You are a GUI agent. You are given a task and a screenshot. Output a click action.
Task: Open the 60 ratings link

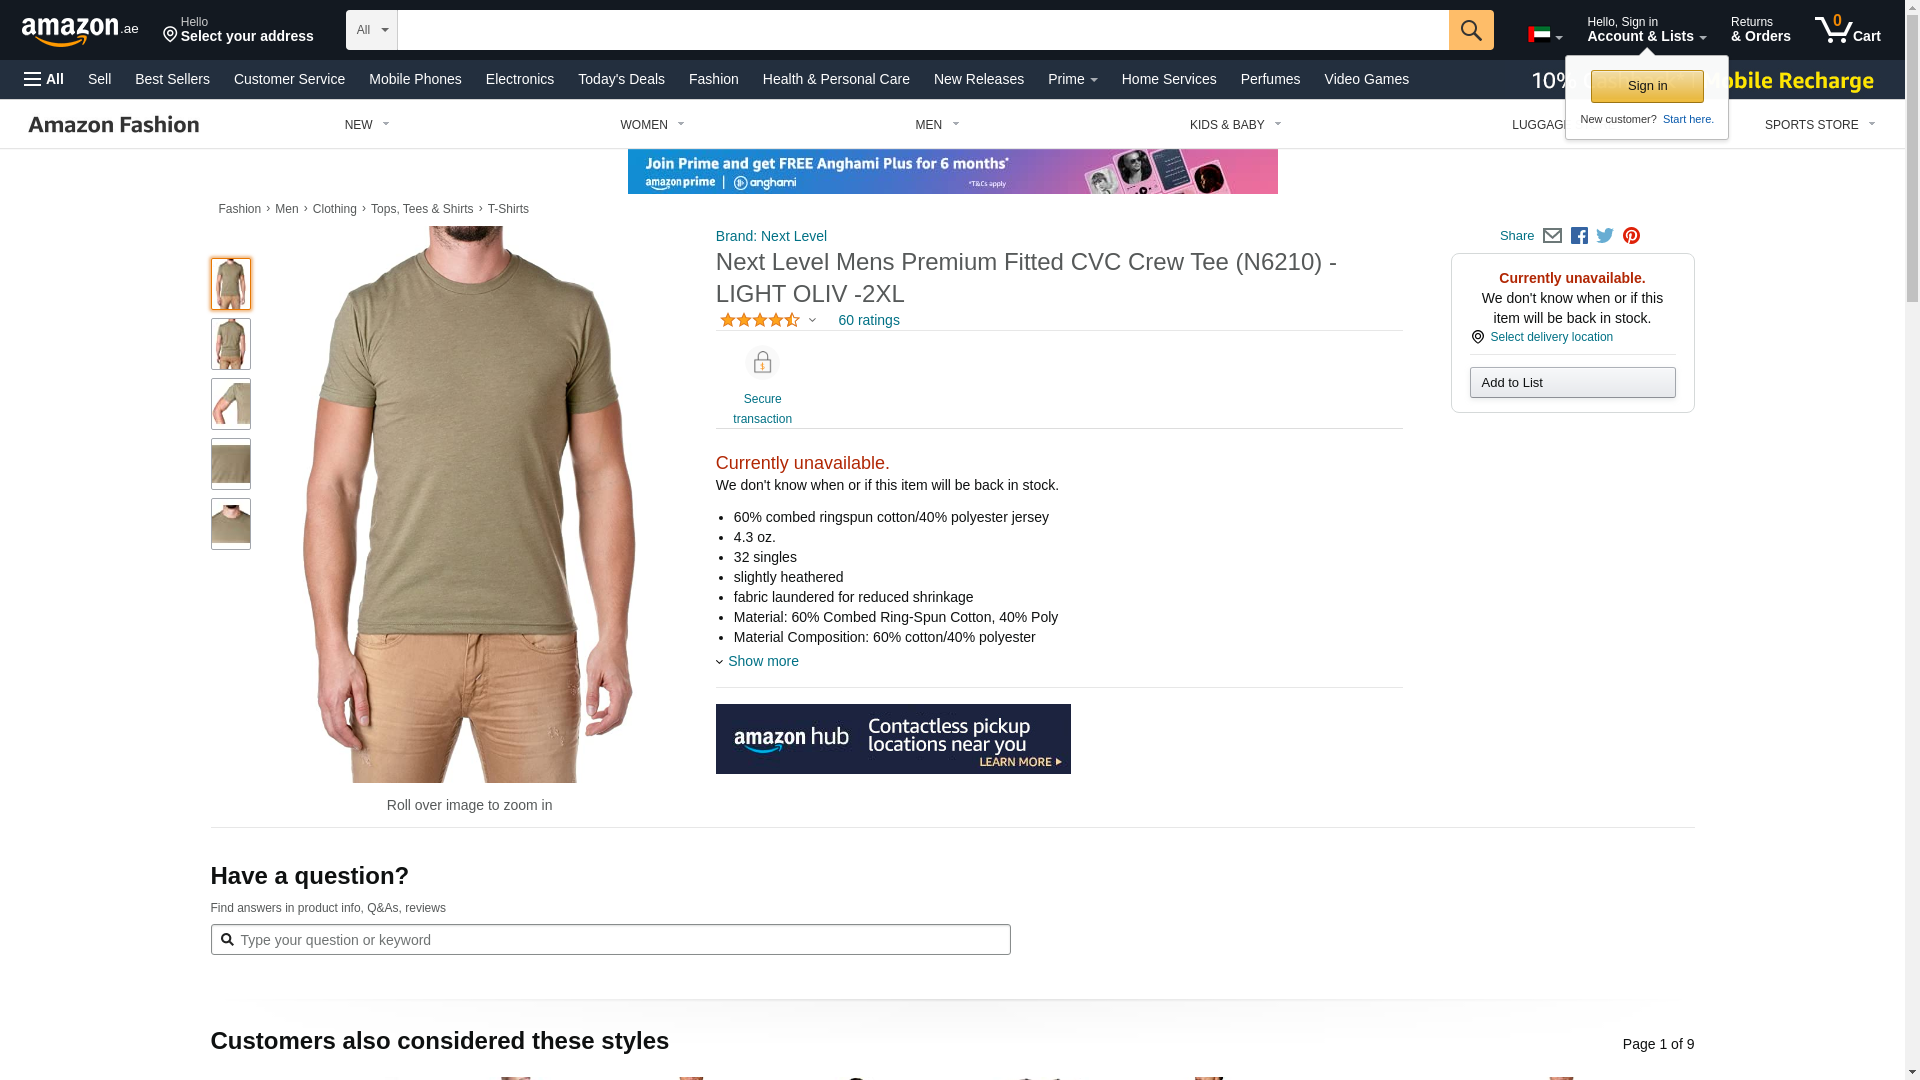pos(869,320)
